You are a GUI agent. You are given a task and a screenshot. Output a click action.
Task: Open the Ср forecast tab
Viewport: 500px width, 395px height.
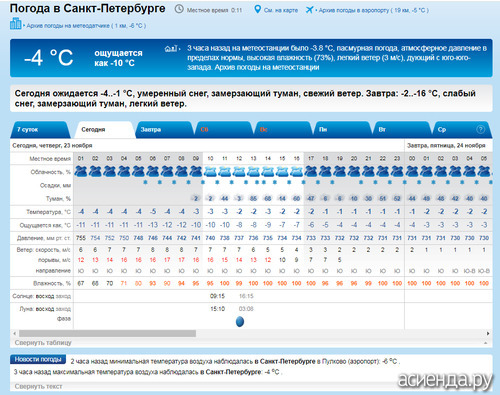point(462,130)
